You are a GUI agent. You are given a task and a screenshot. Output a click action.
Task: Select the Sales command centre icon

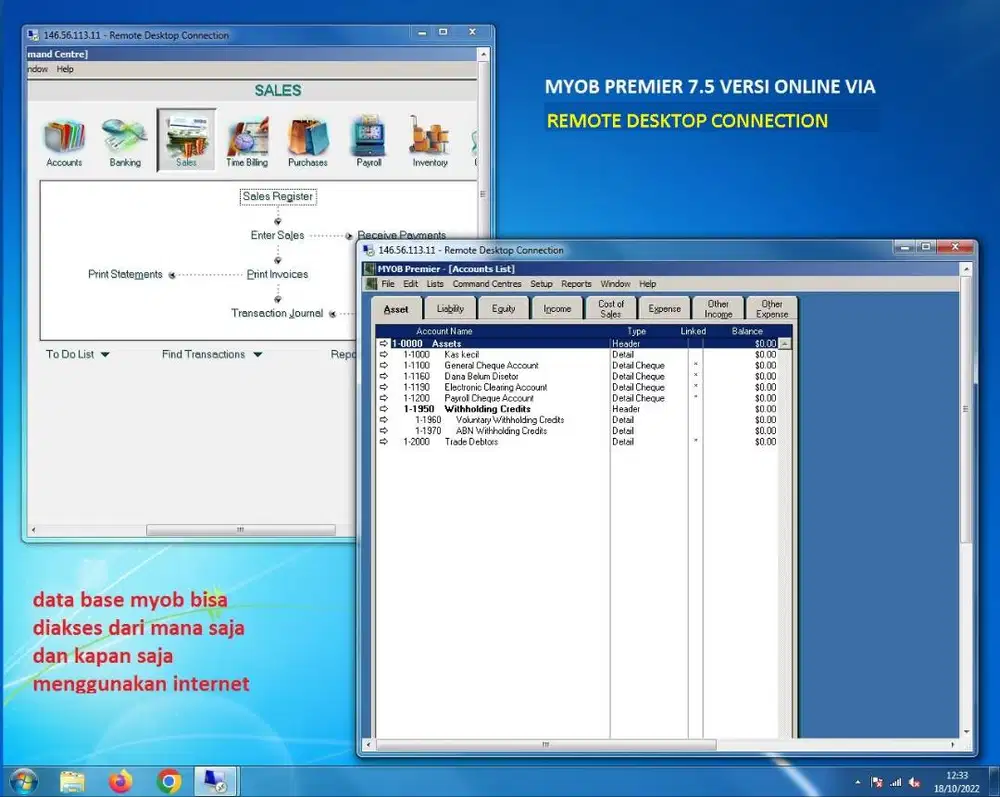click(x=186, y=138)
